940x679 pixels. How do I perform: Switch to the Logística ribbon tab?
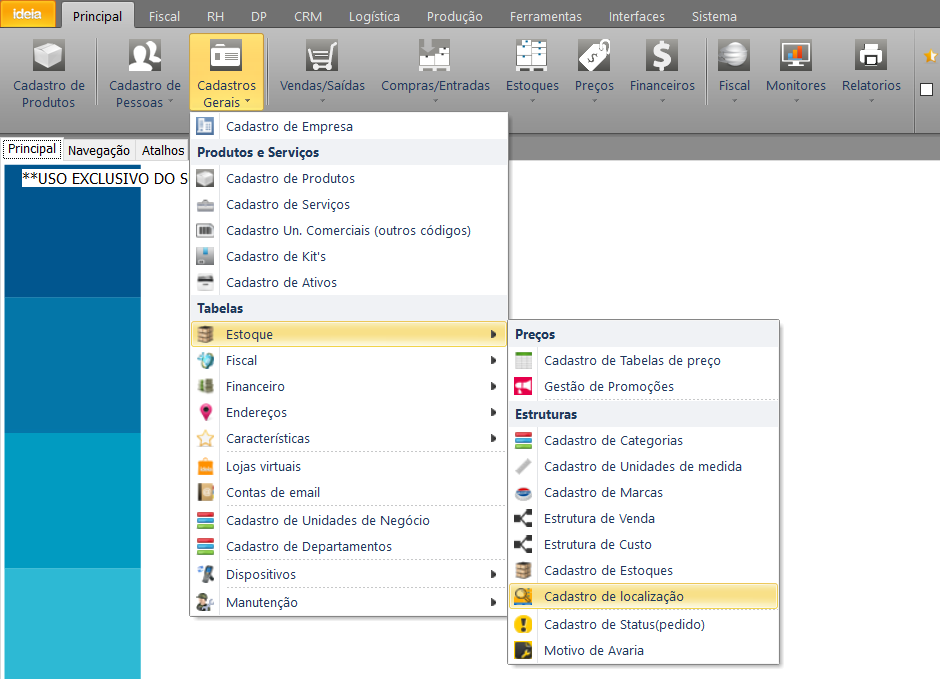(374, 16)
